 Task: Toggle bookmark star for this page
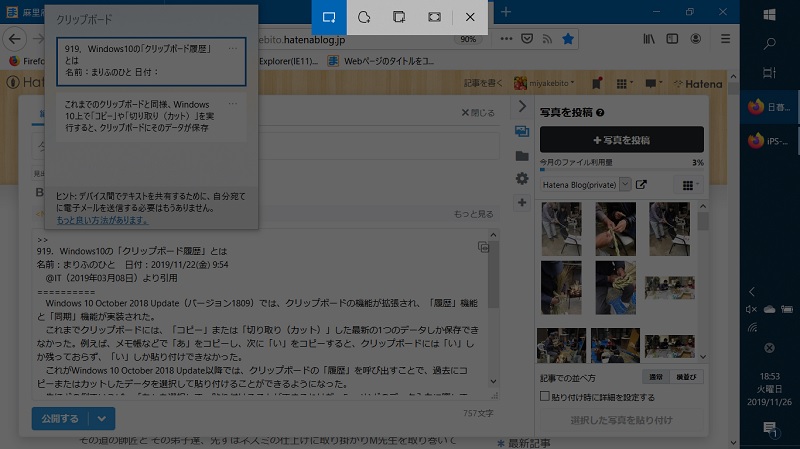568,39
